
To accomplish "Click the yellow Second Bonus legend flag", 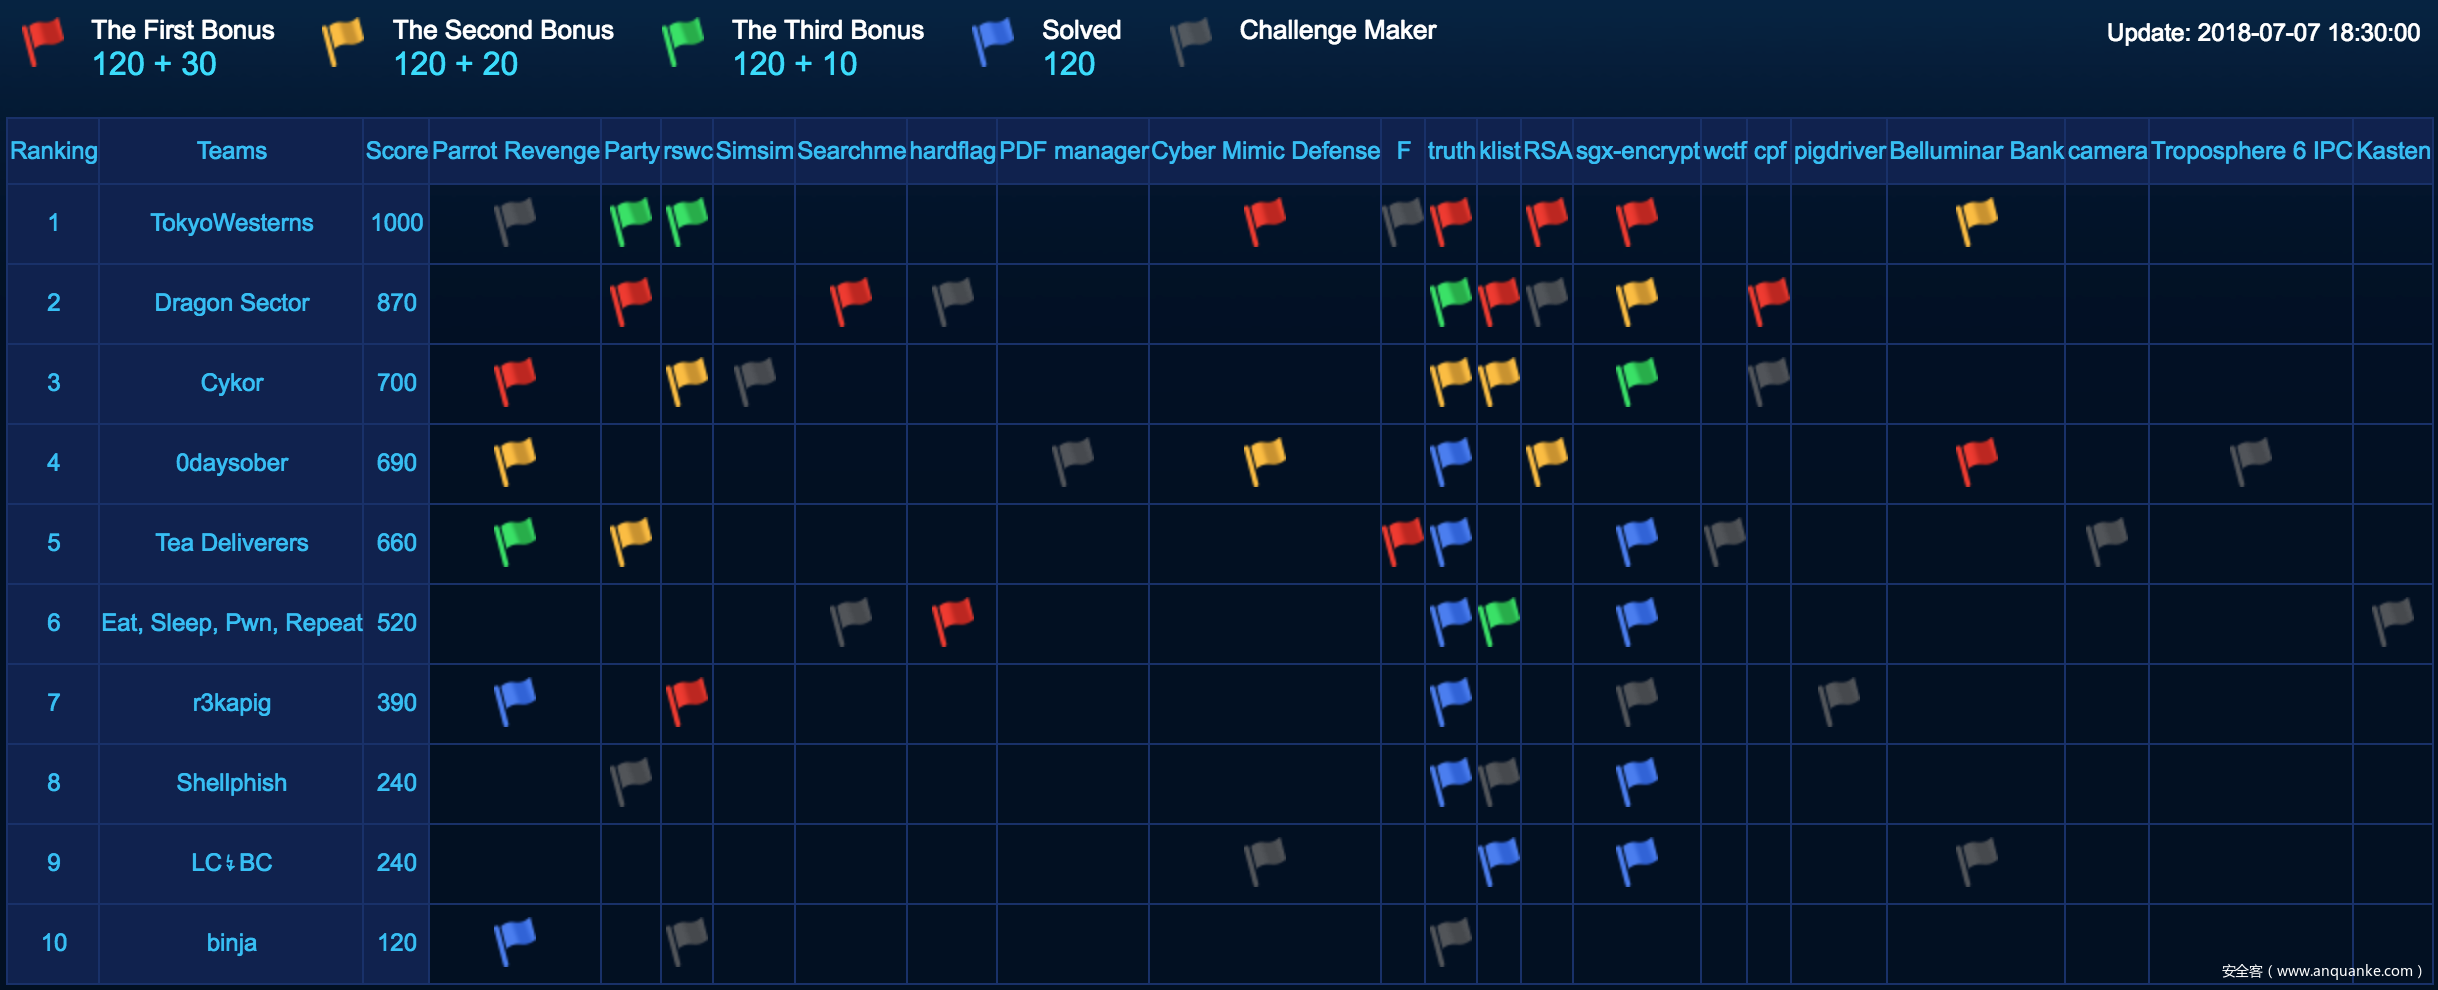I will coord(343,43).
